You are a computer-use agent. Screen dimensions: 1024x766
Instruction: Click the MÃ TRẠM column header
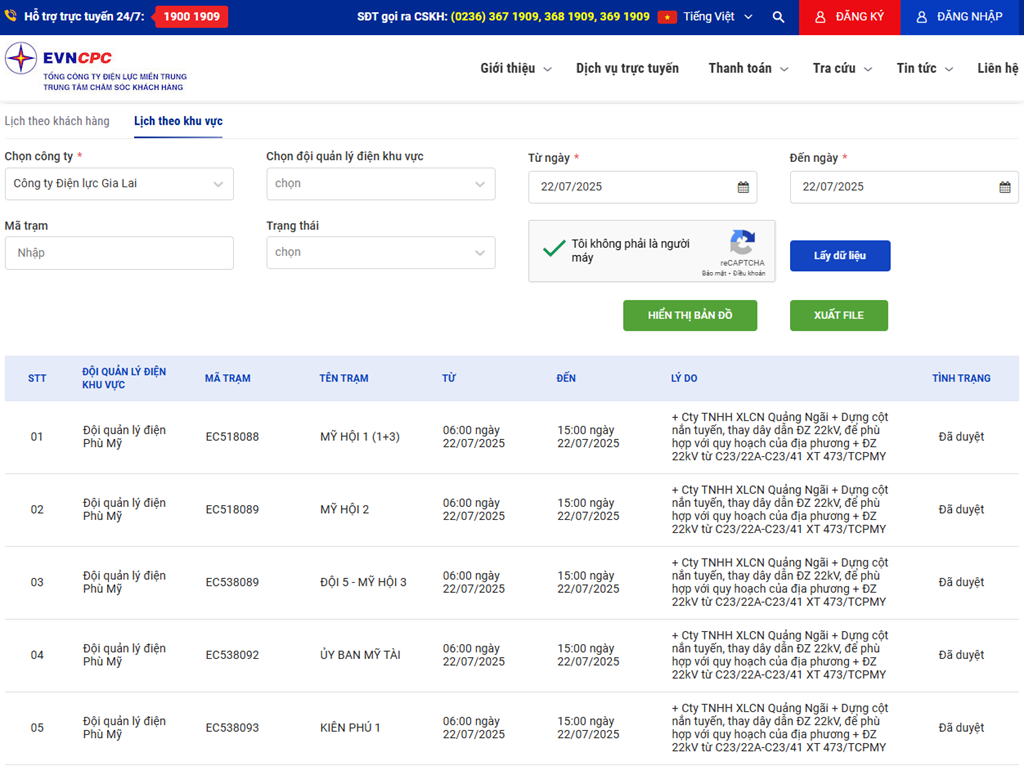[x=227, y=378]
